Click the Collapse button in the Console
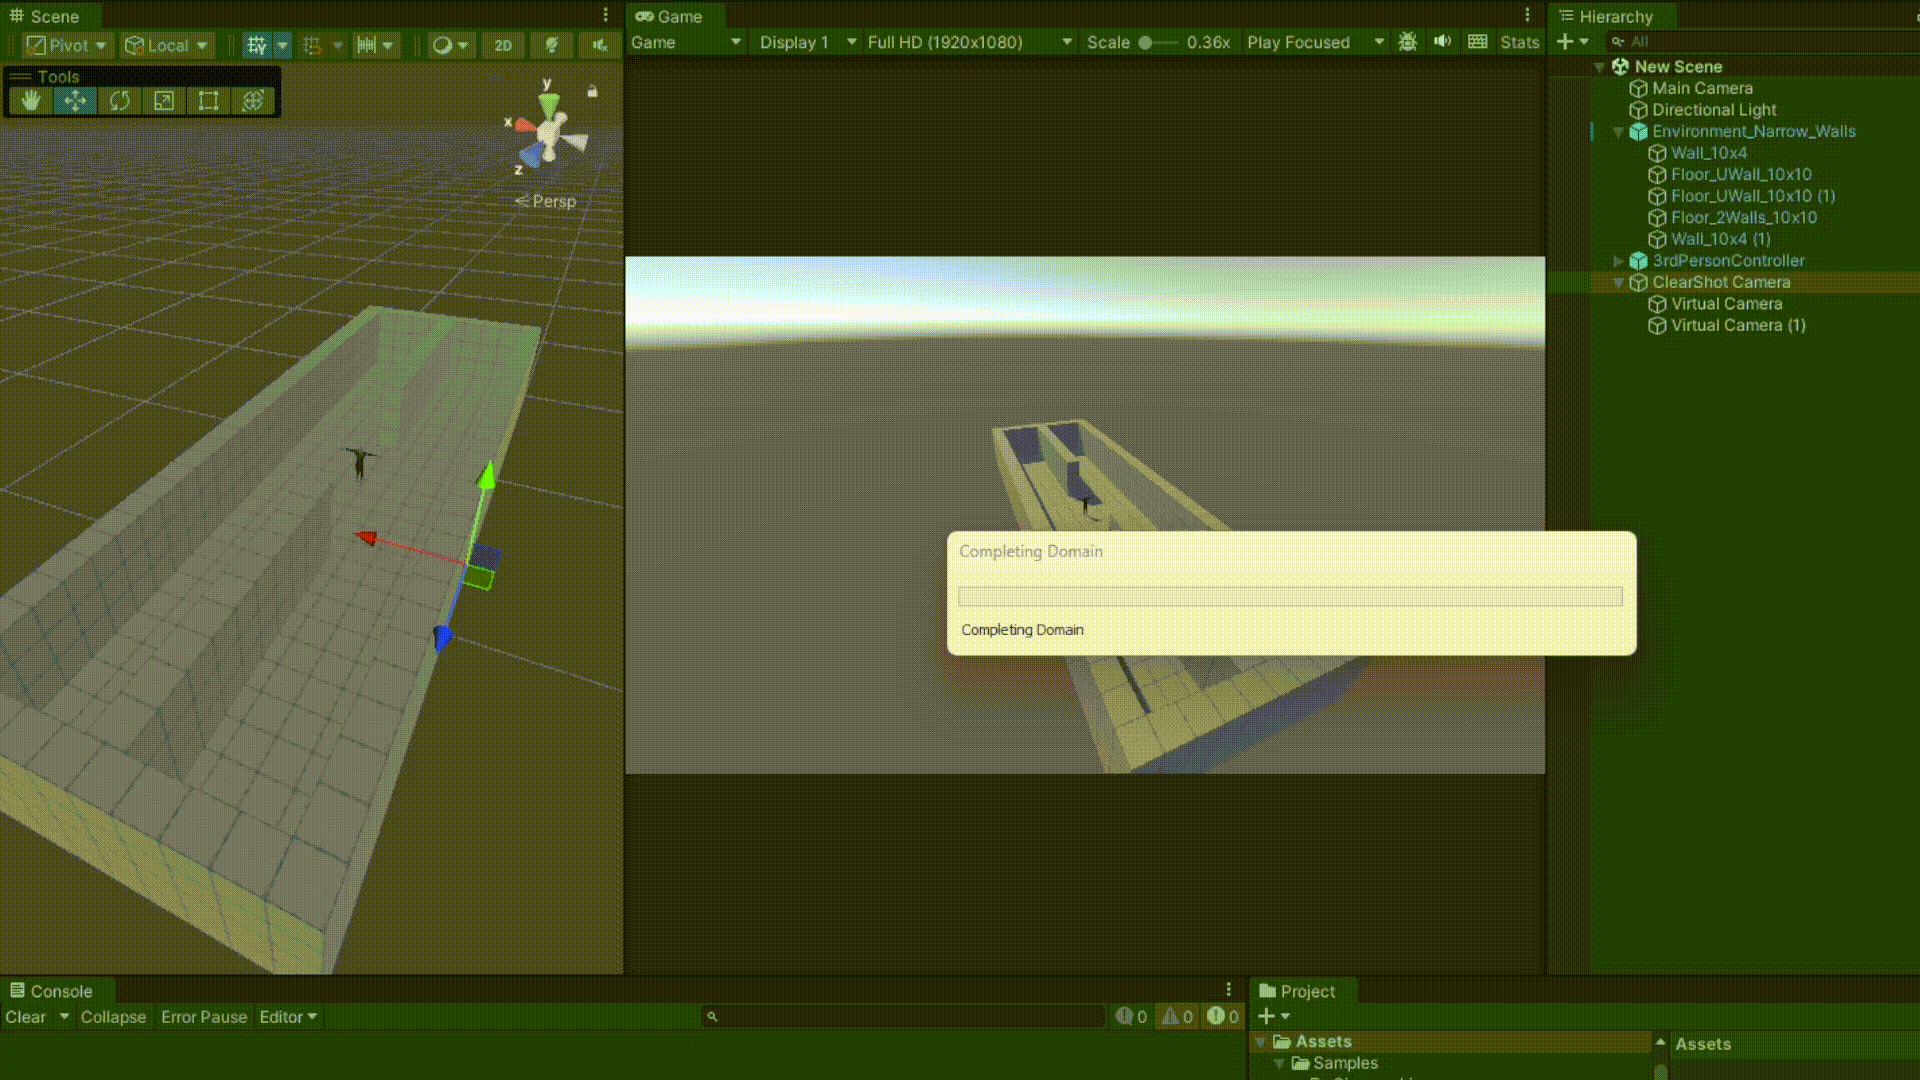Viewport: 1920px width, 1080px height. click(x=113, y=1017)
